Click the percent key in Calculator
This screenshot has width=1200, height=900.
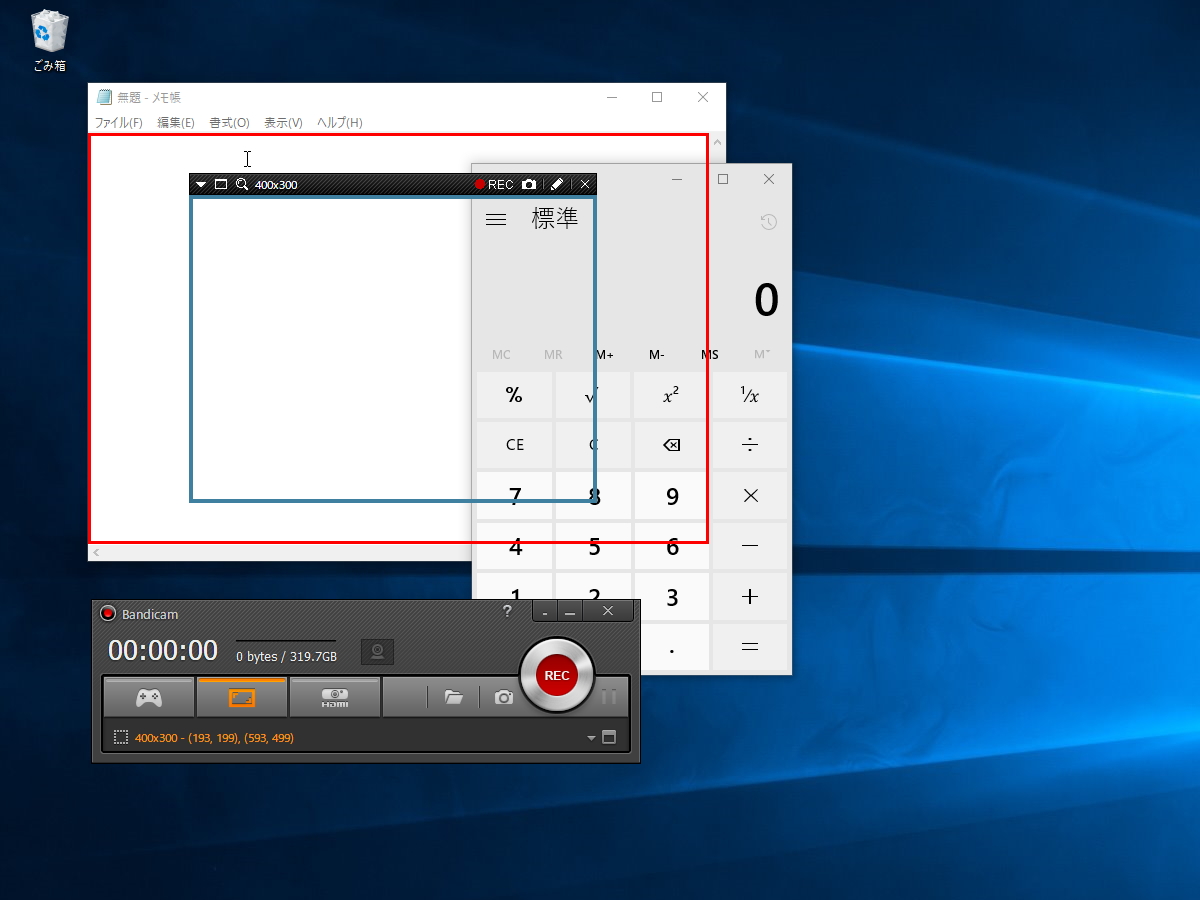click(x=514, y=395)
